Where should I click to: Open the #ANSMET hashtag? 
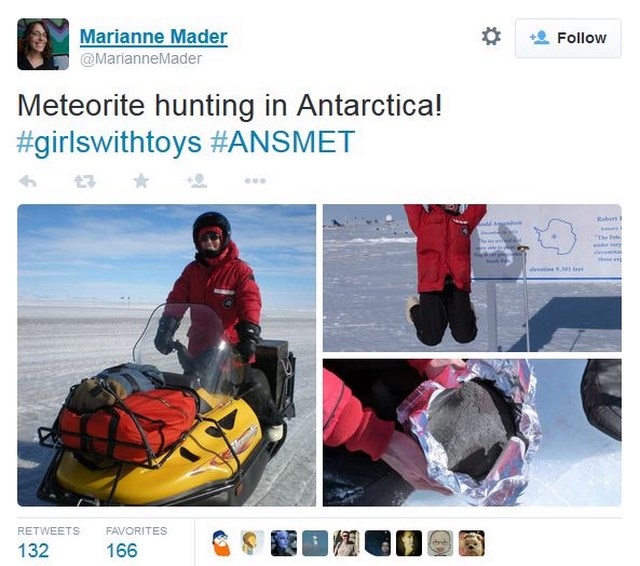click(283, 142)
